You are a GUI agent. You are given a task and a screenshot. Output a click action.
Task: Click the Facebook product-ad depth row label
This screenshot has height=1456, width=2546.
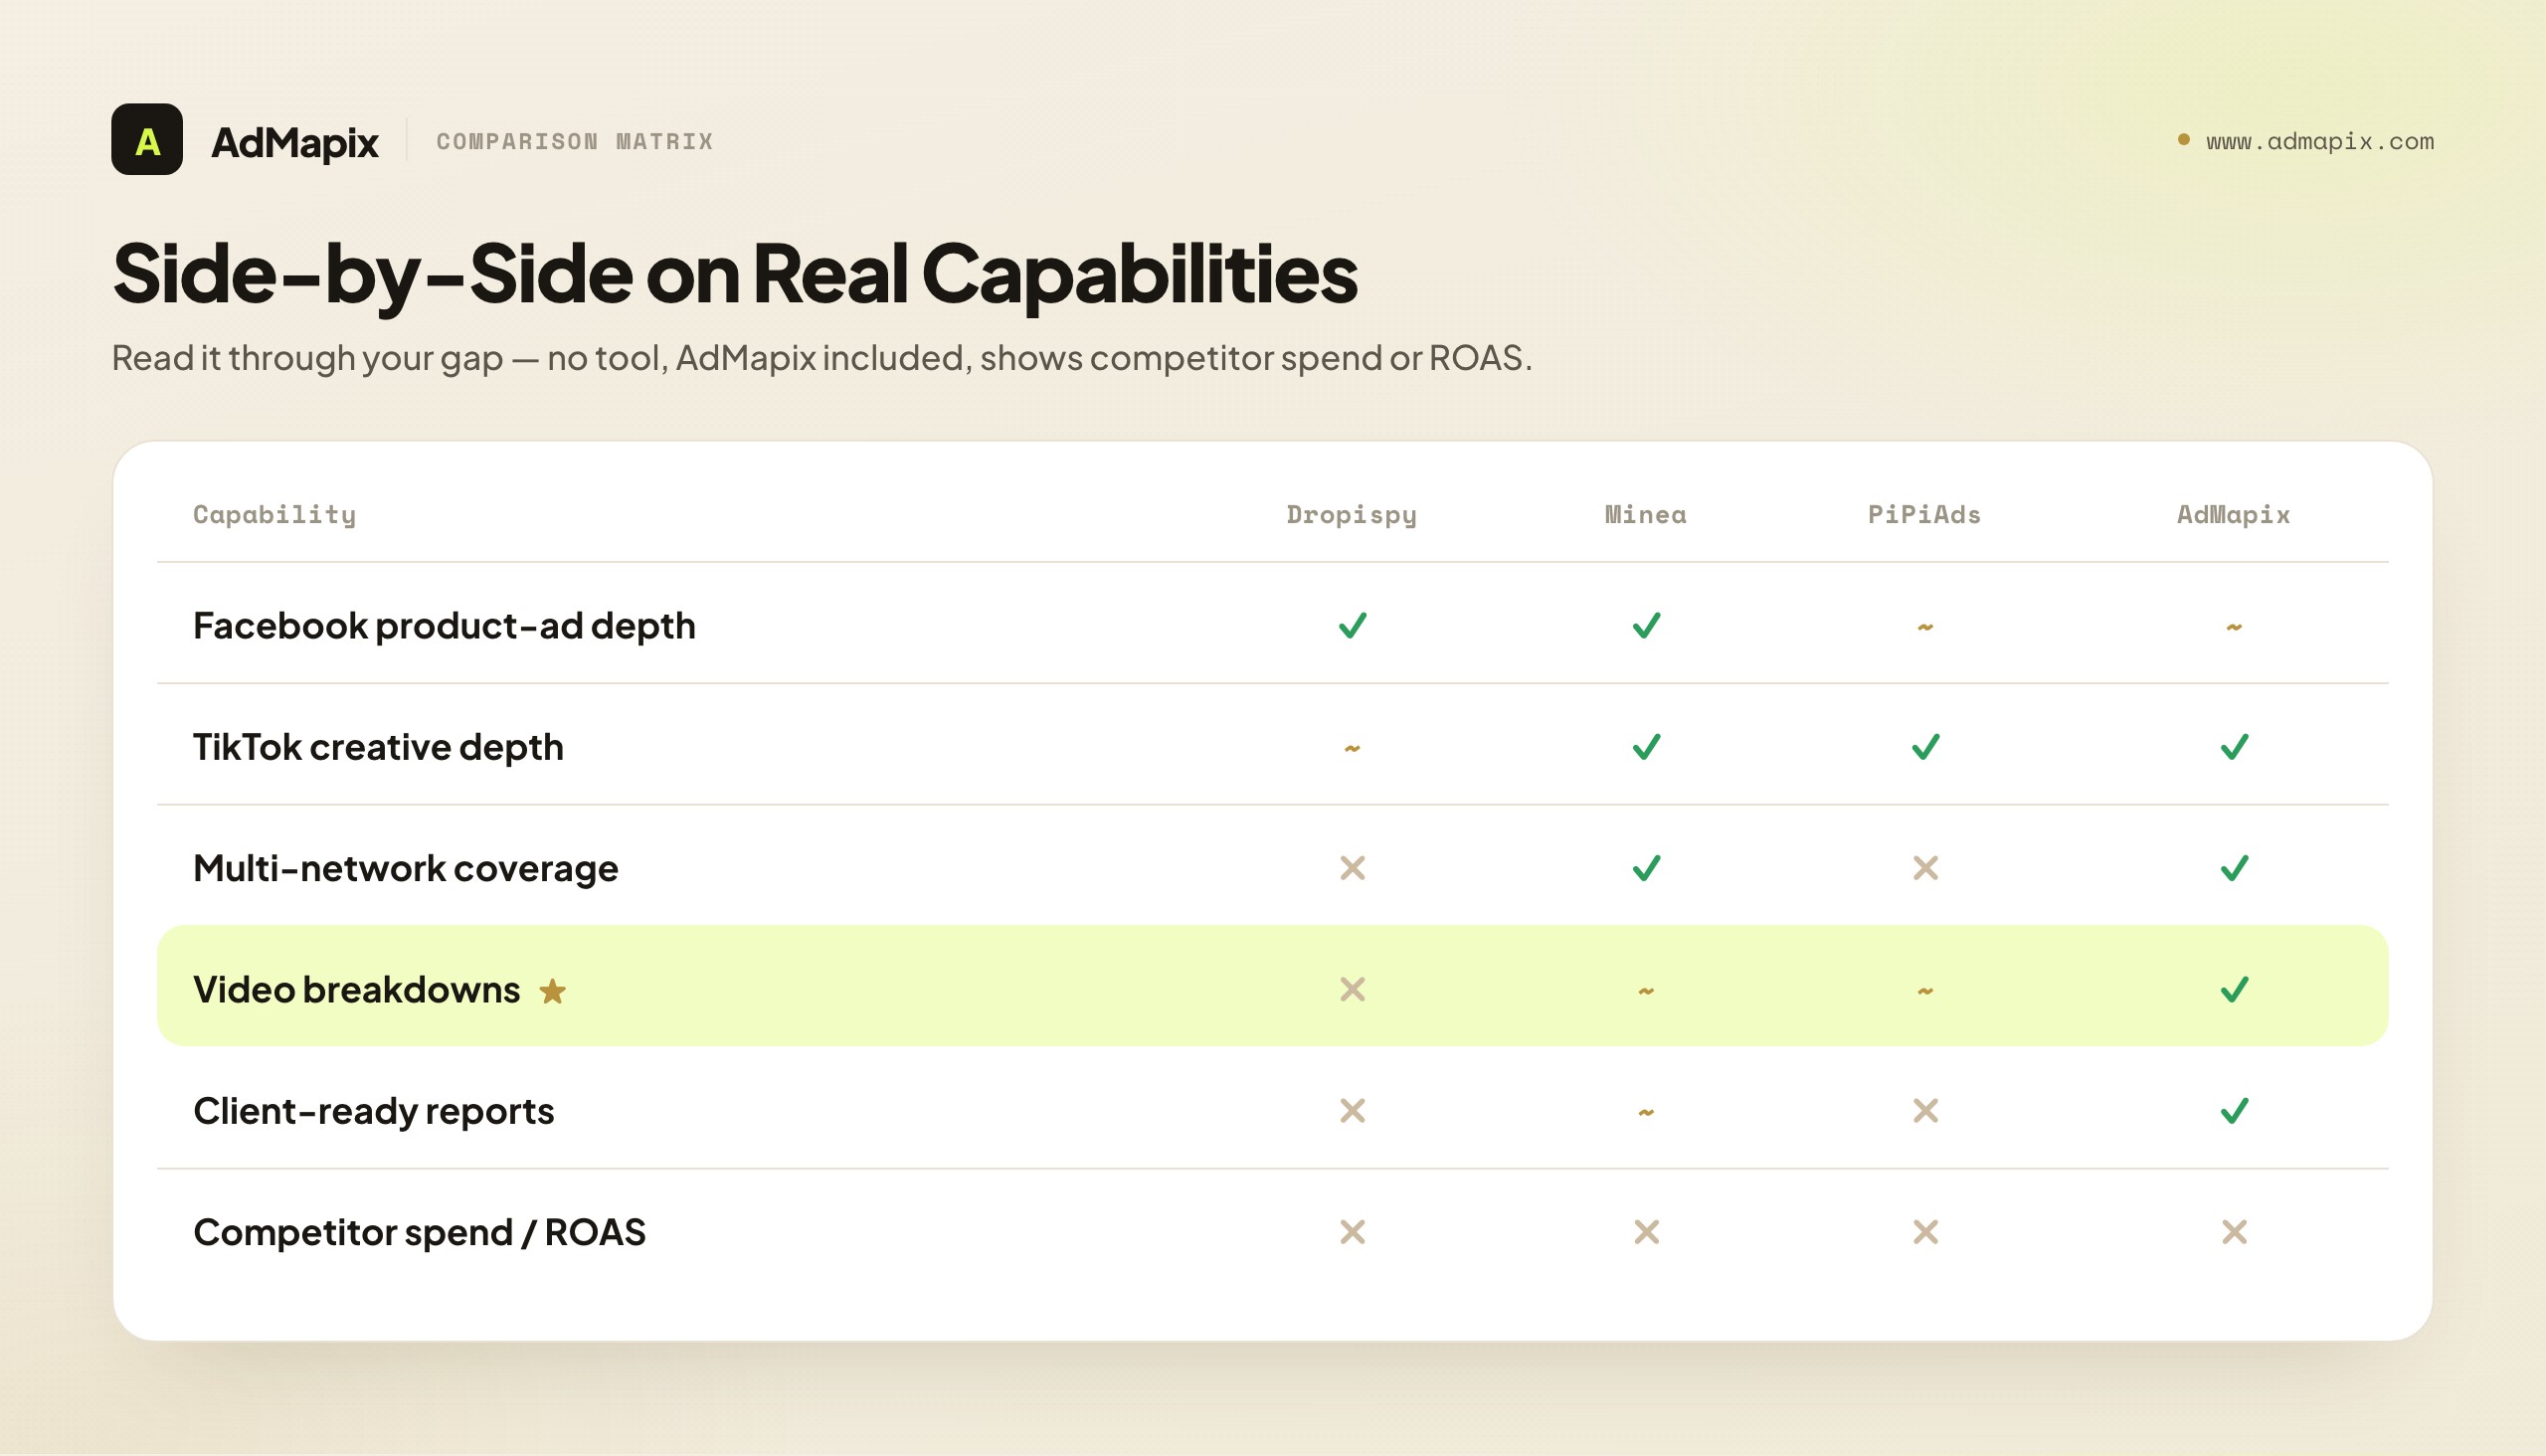pyautogui.click(x=444, y=626)
